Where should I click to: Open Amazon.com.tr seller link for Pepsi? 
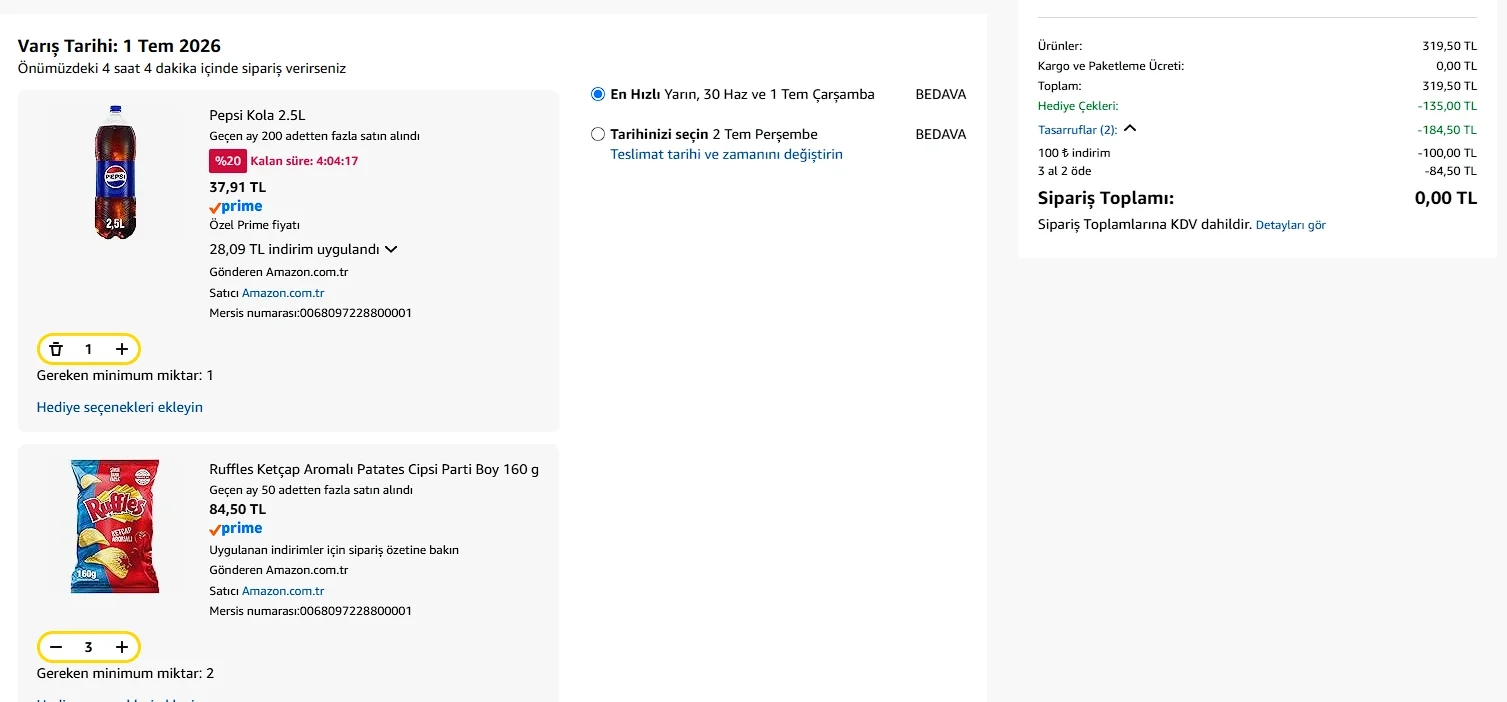point(283,293)
